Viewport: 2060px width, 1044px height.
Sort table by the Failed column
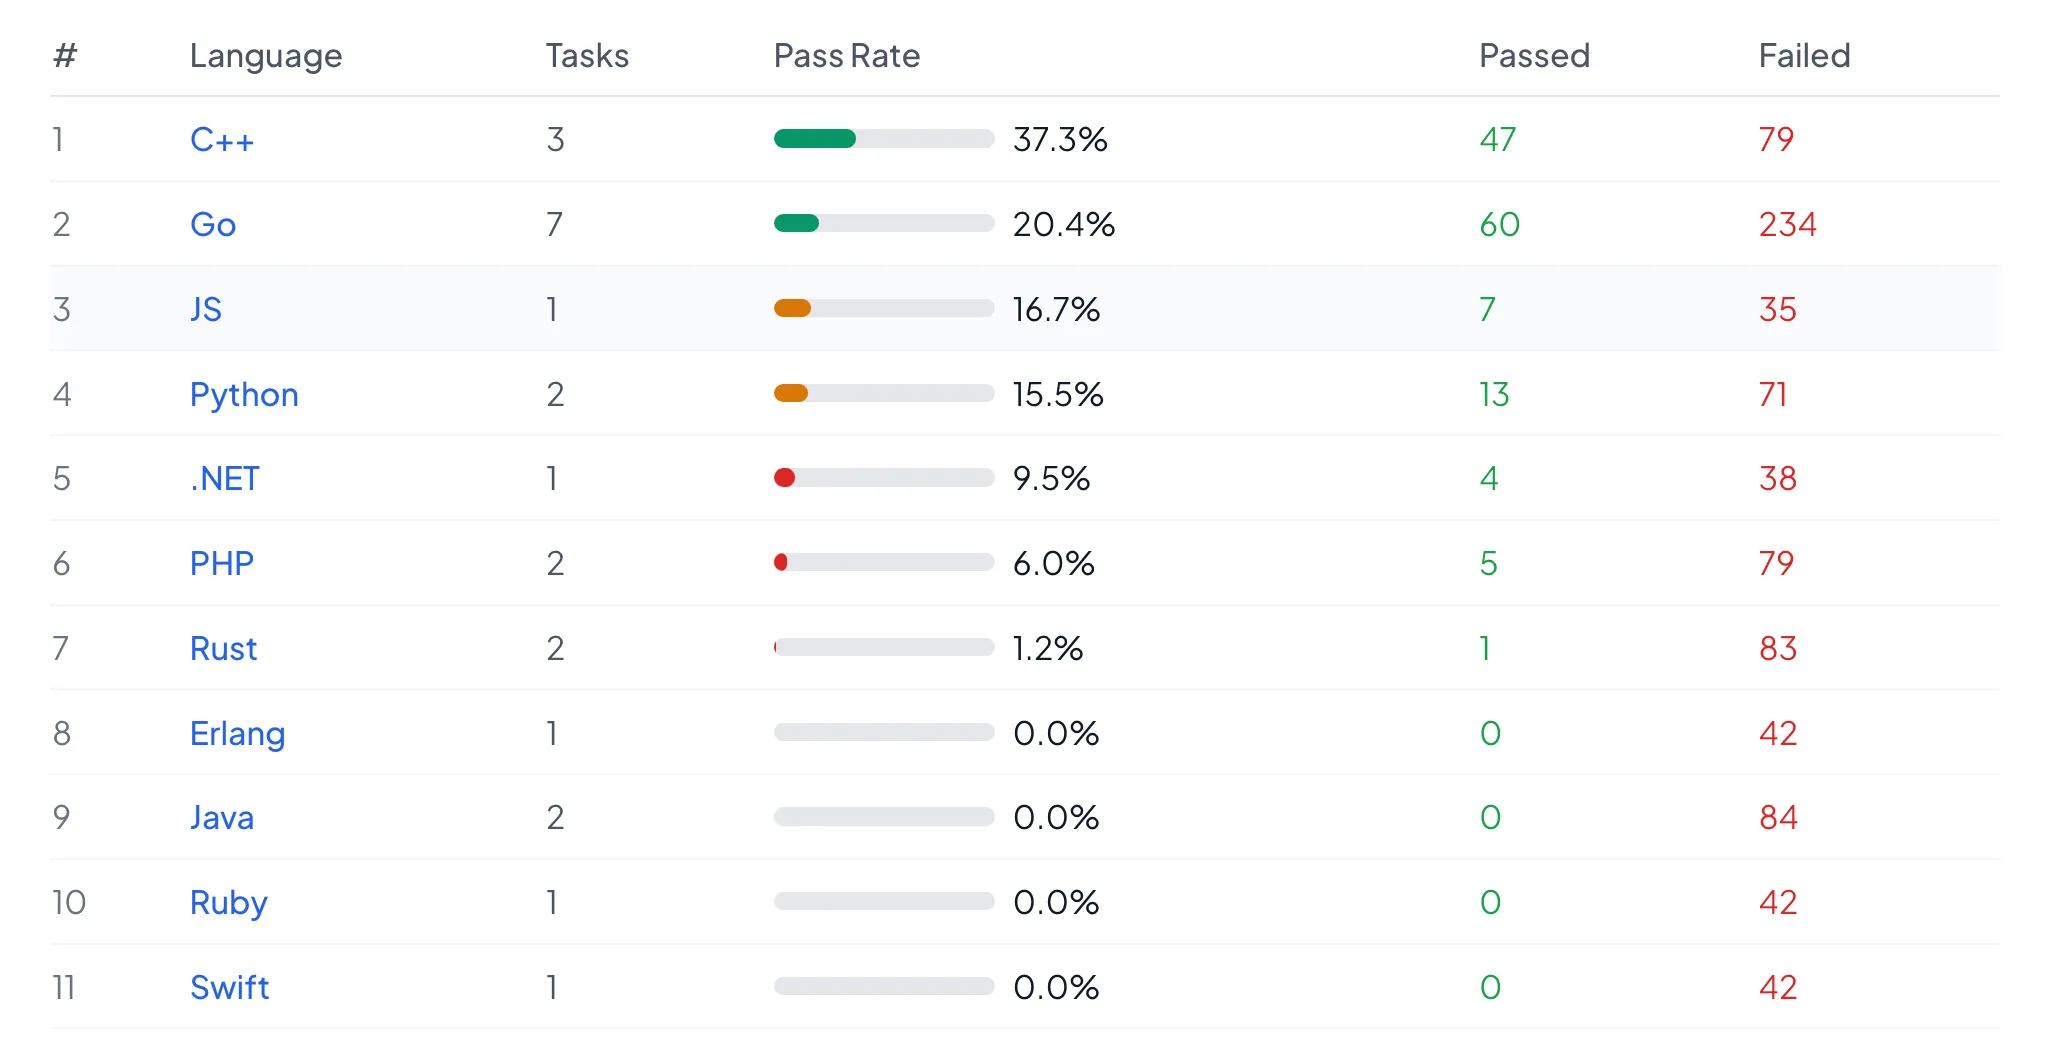[x=1803, y=56]
